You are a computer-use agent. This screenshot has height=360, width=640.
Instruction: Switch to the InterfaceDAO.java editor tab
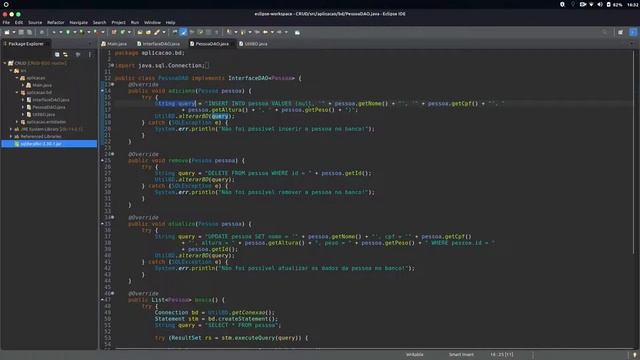[x=159, y=44]
